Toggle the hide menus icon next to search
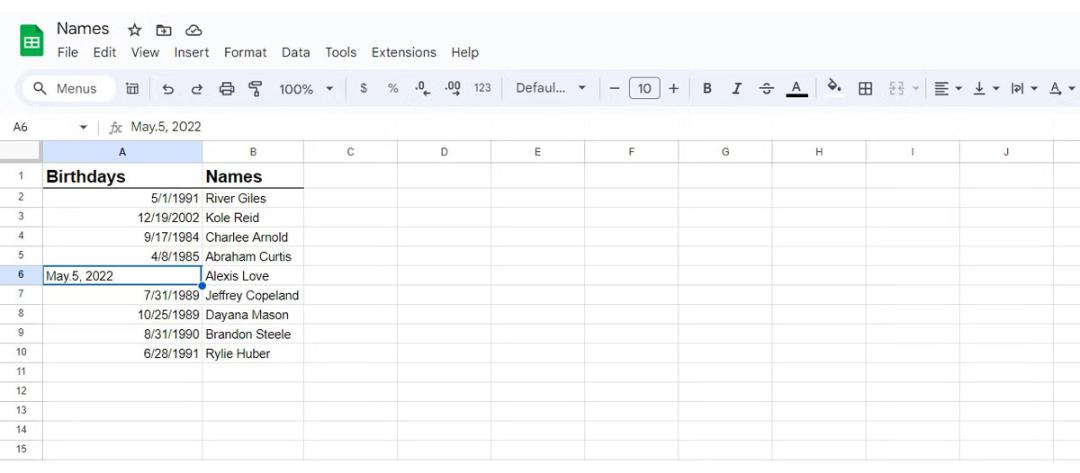This screenshot has height=473, width=1080. coord(132,88)
